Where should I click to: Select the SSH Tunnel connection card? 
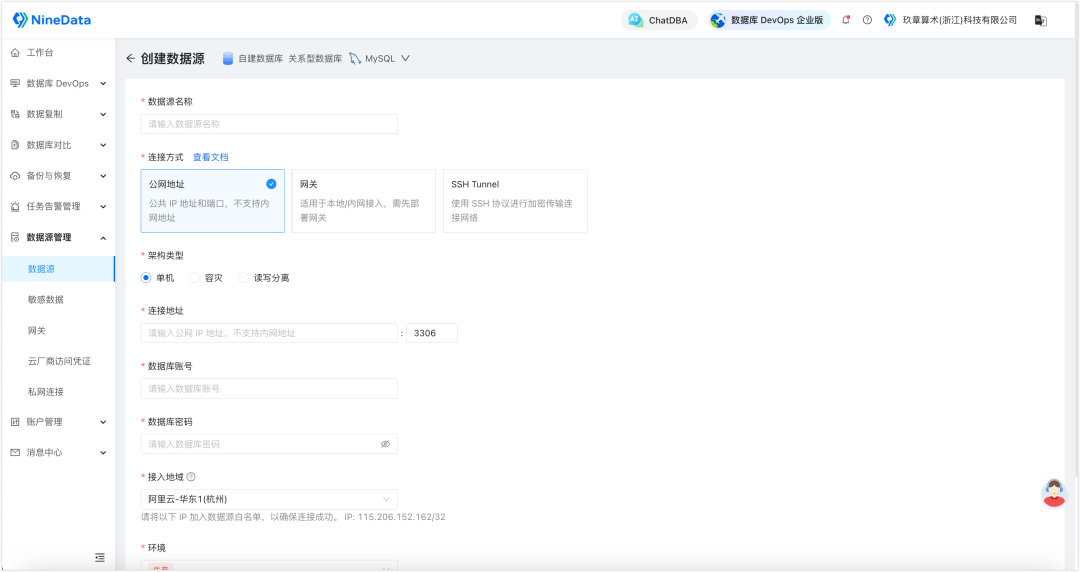click(515, 201)
